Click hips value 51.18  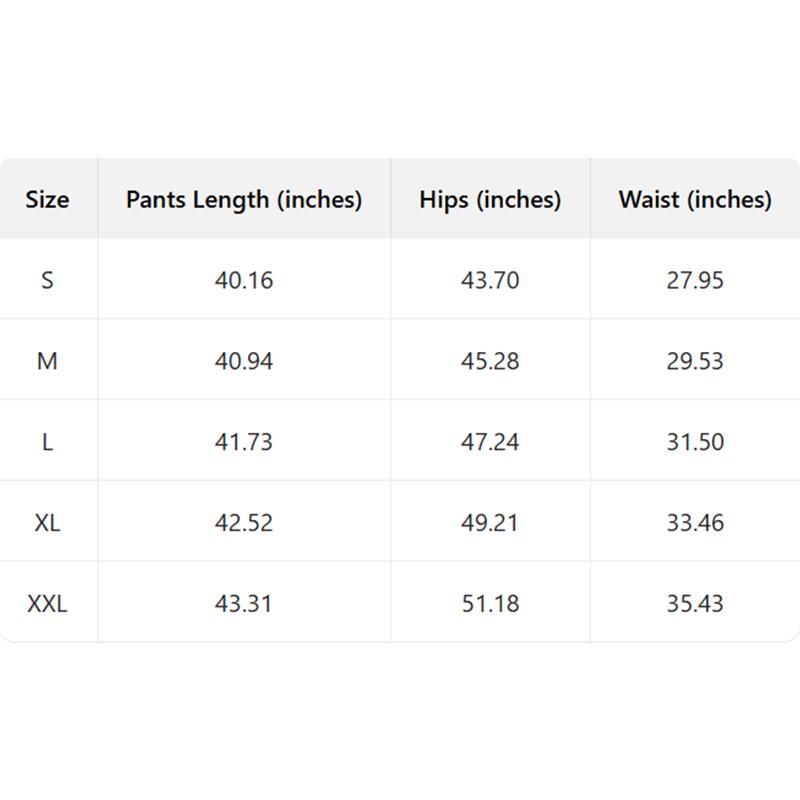pyautogui.click(x=490, y=604)
